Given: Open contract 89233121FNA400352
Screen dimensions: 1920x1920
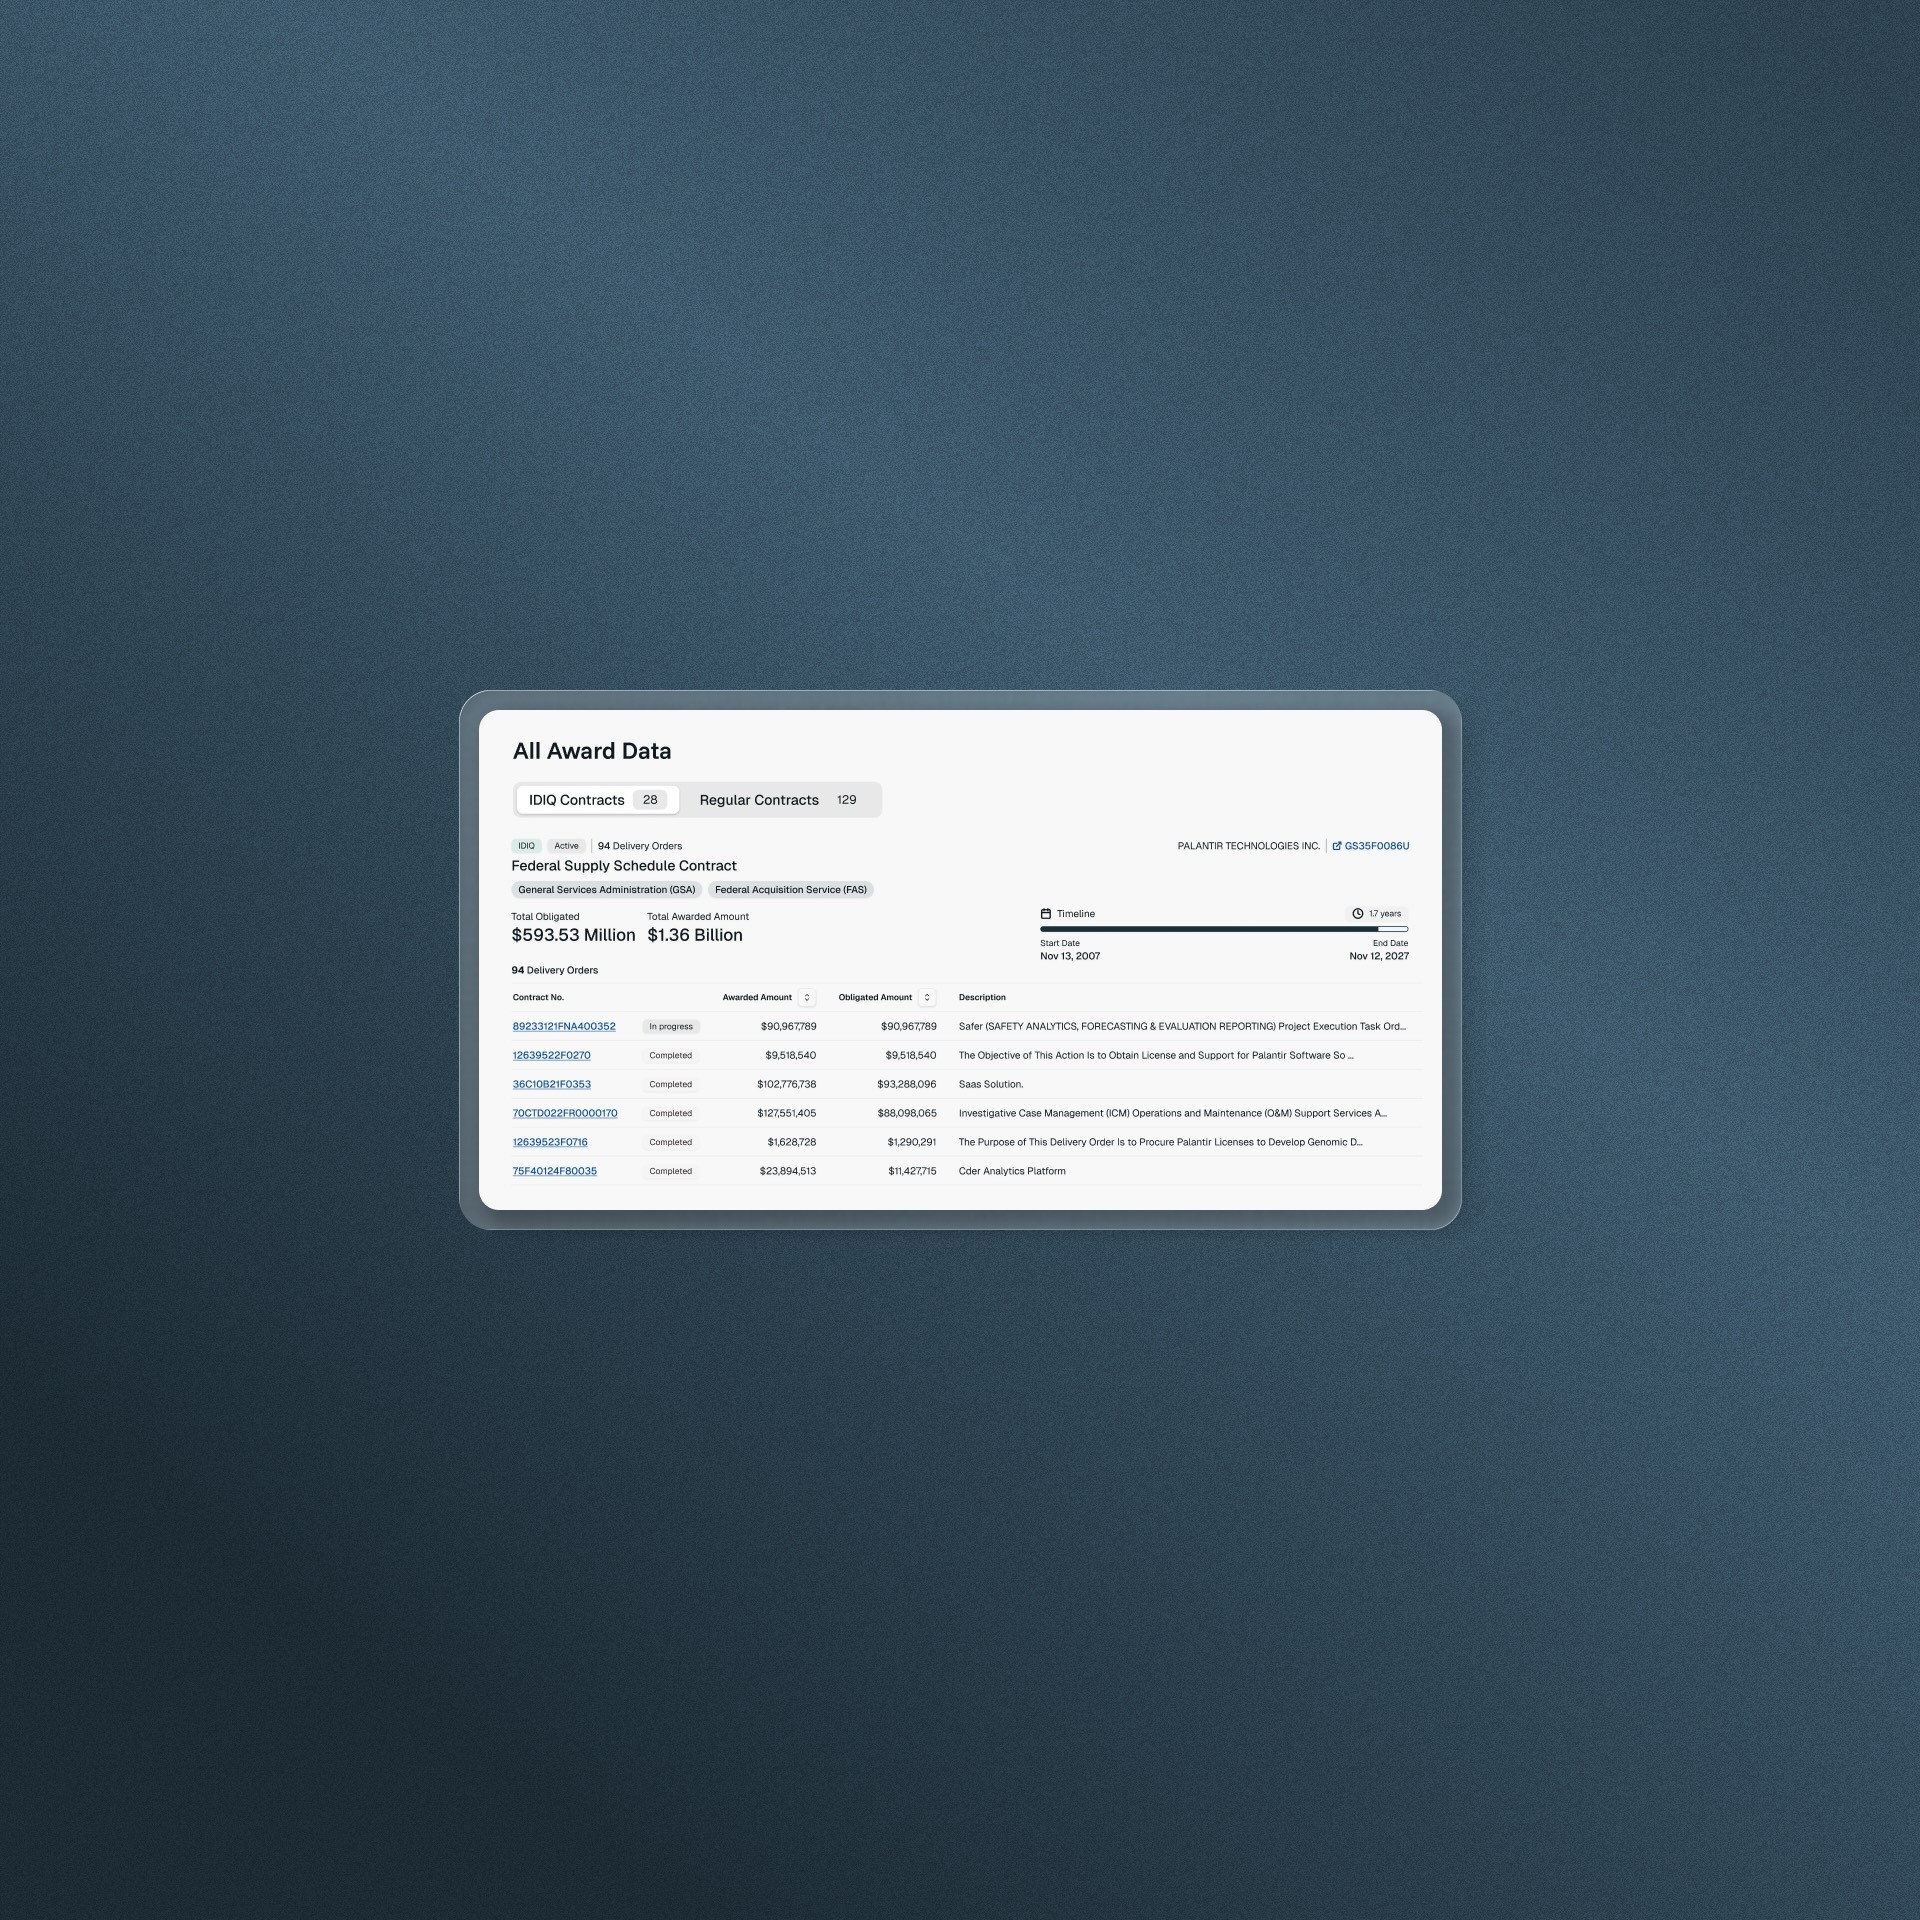Looking at the screenshot, I should (564, 1026).
